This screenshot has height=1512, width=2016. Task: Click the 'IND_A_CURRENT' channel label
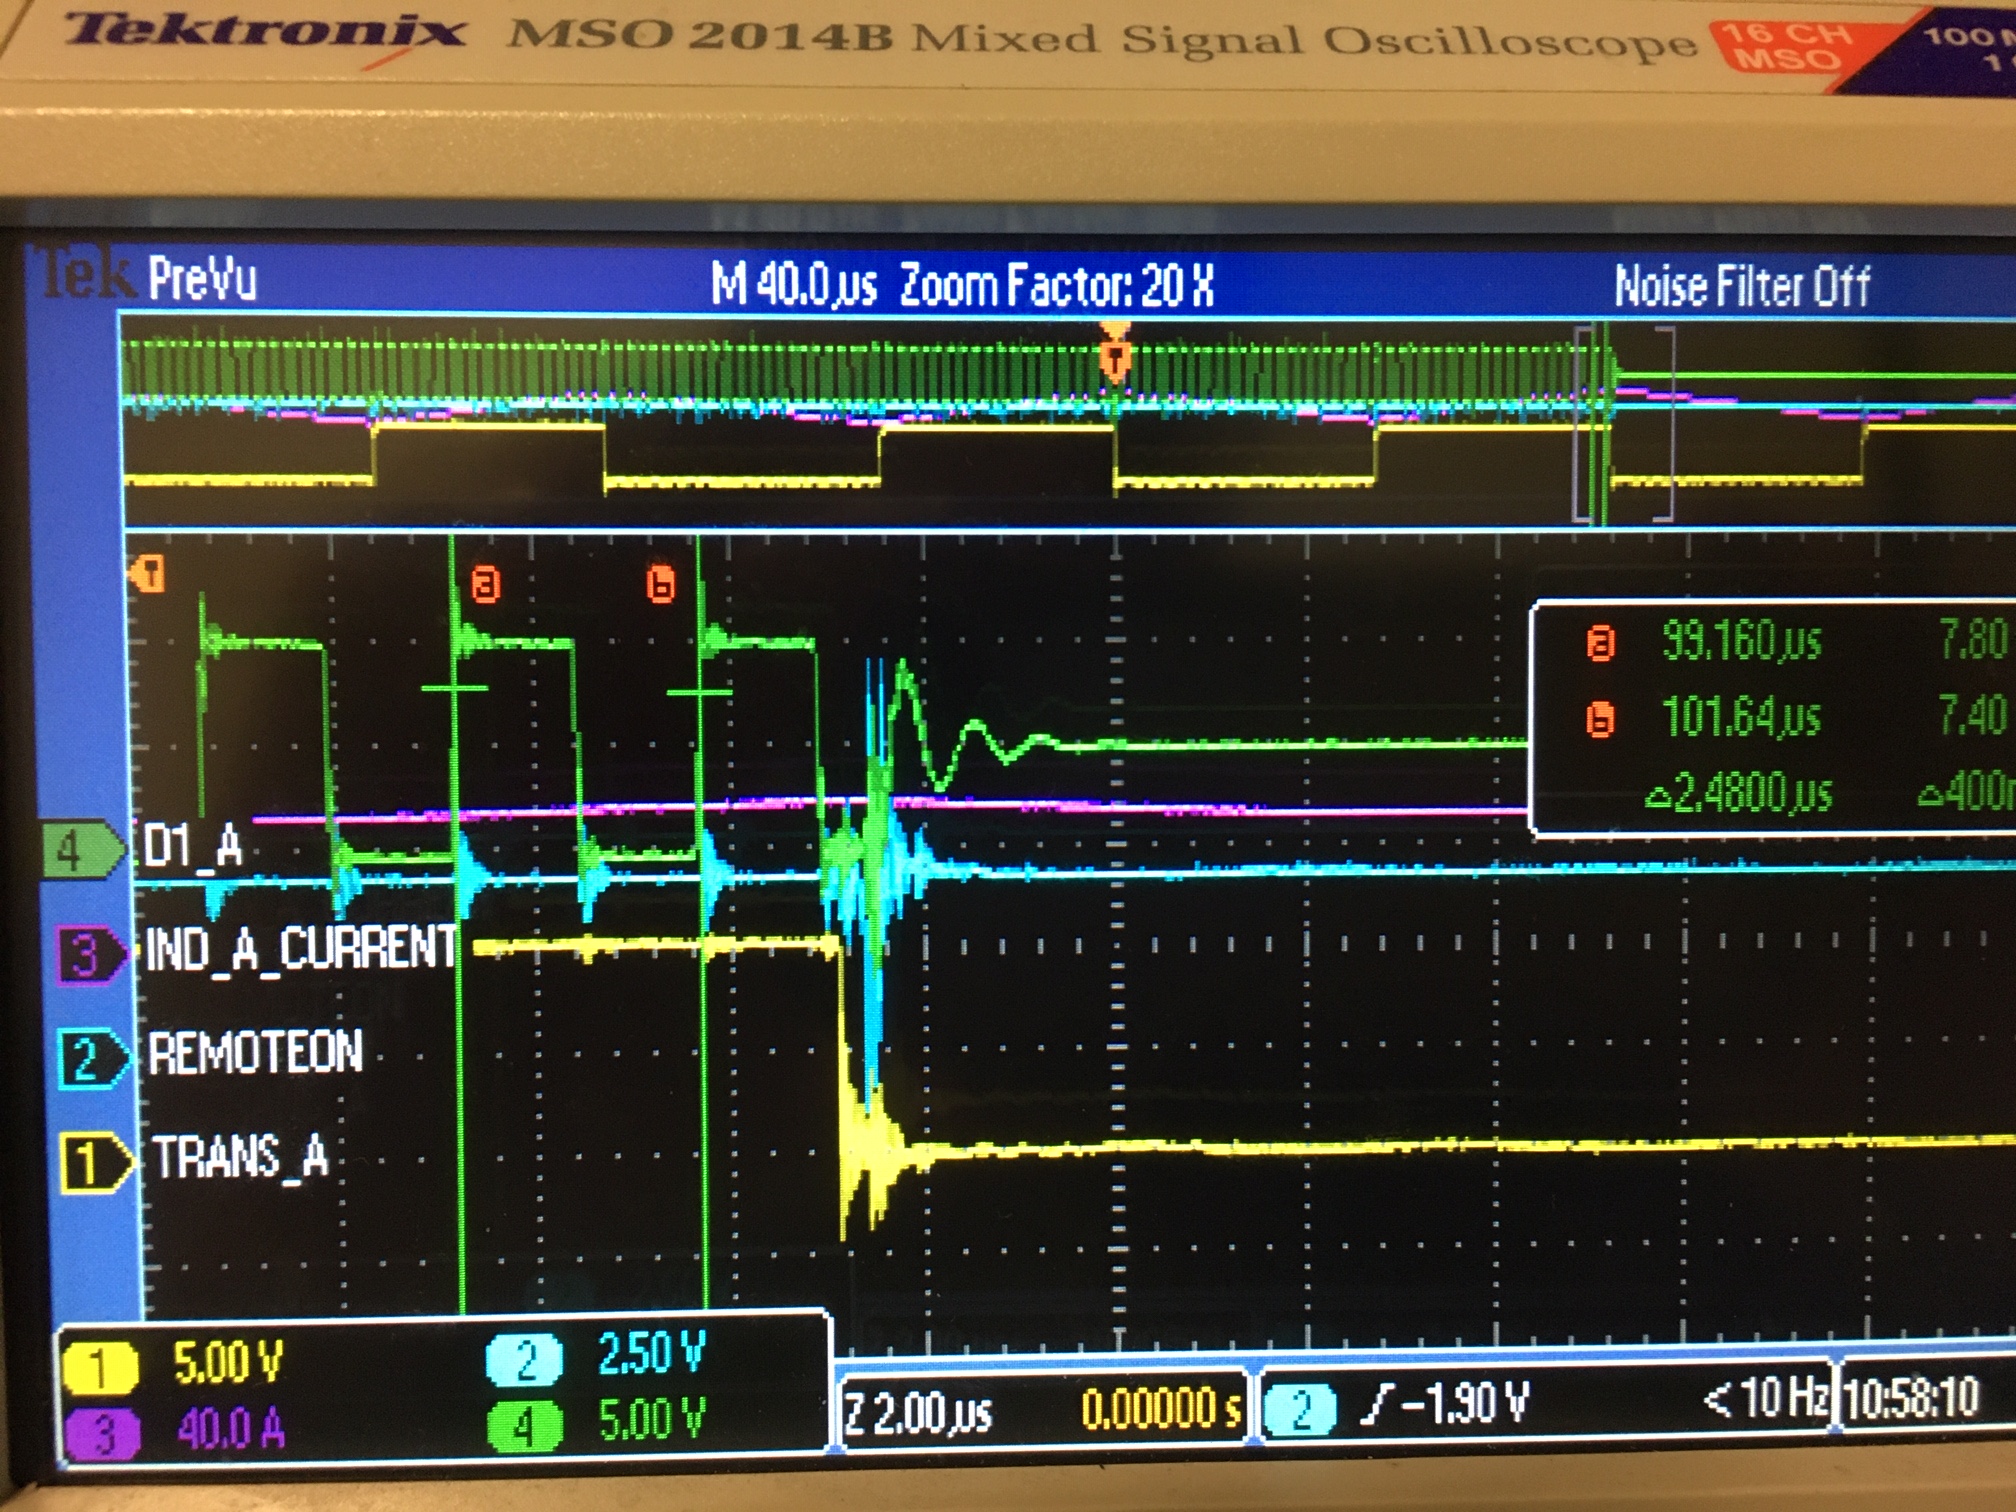pos(300,947)
